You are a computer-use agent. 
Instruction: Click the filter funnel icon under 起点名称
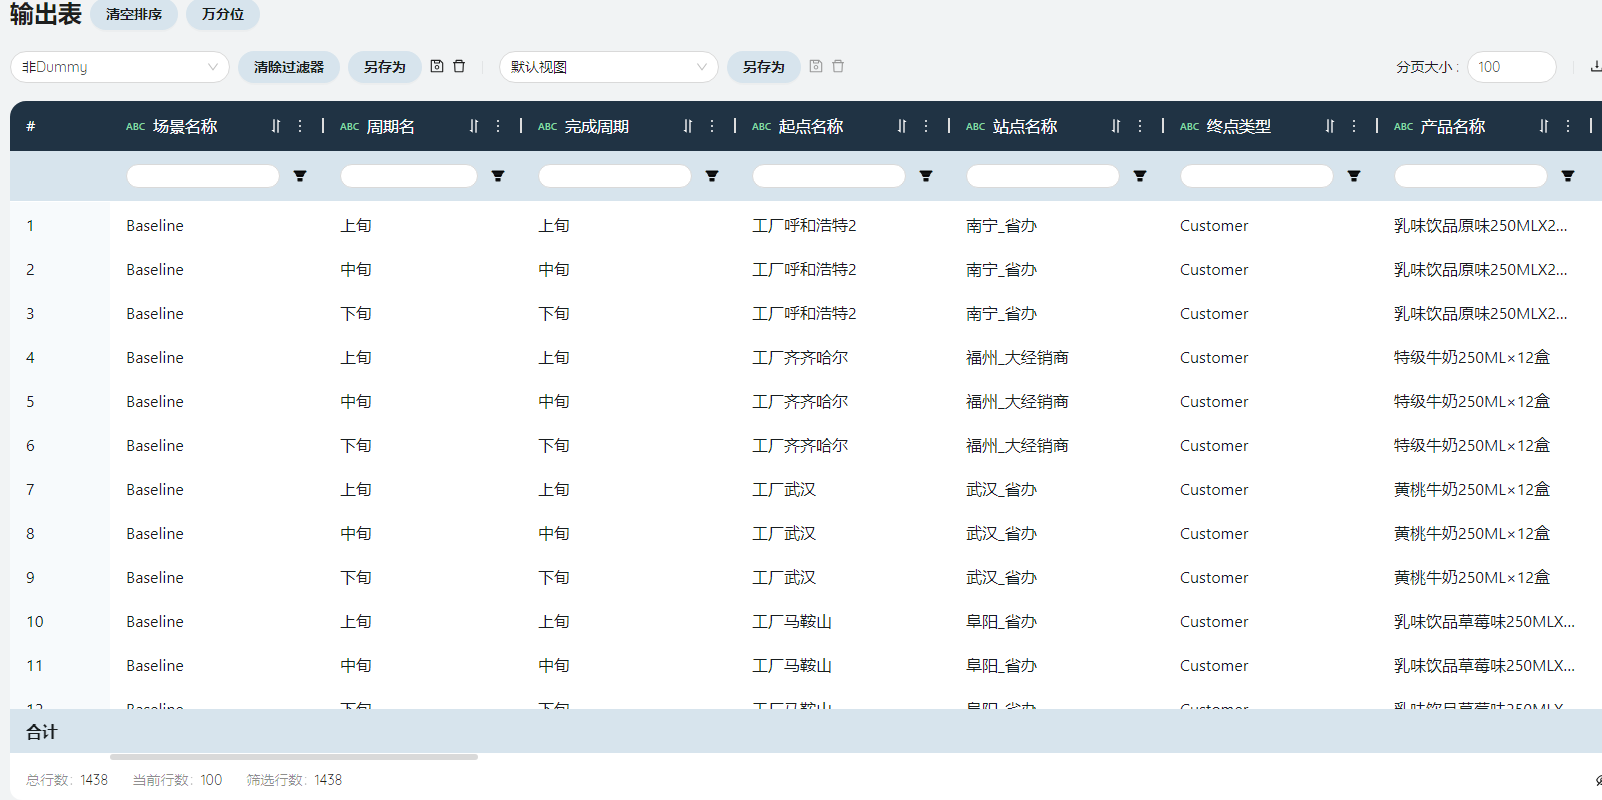pos(926,176)
